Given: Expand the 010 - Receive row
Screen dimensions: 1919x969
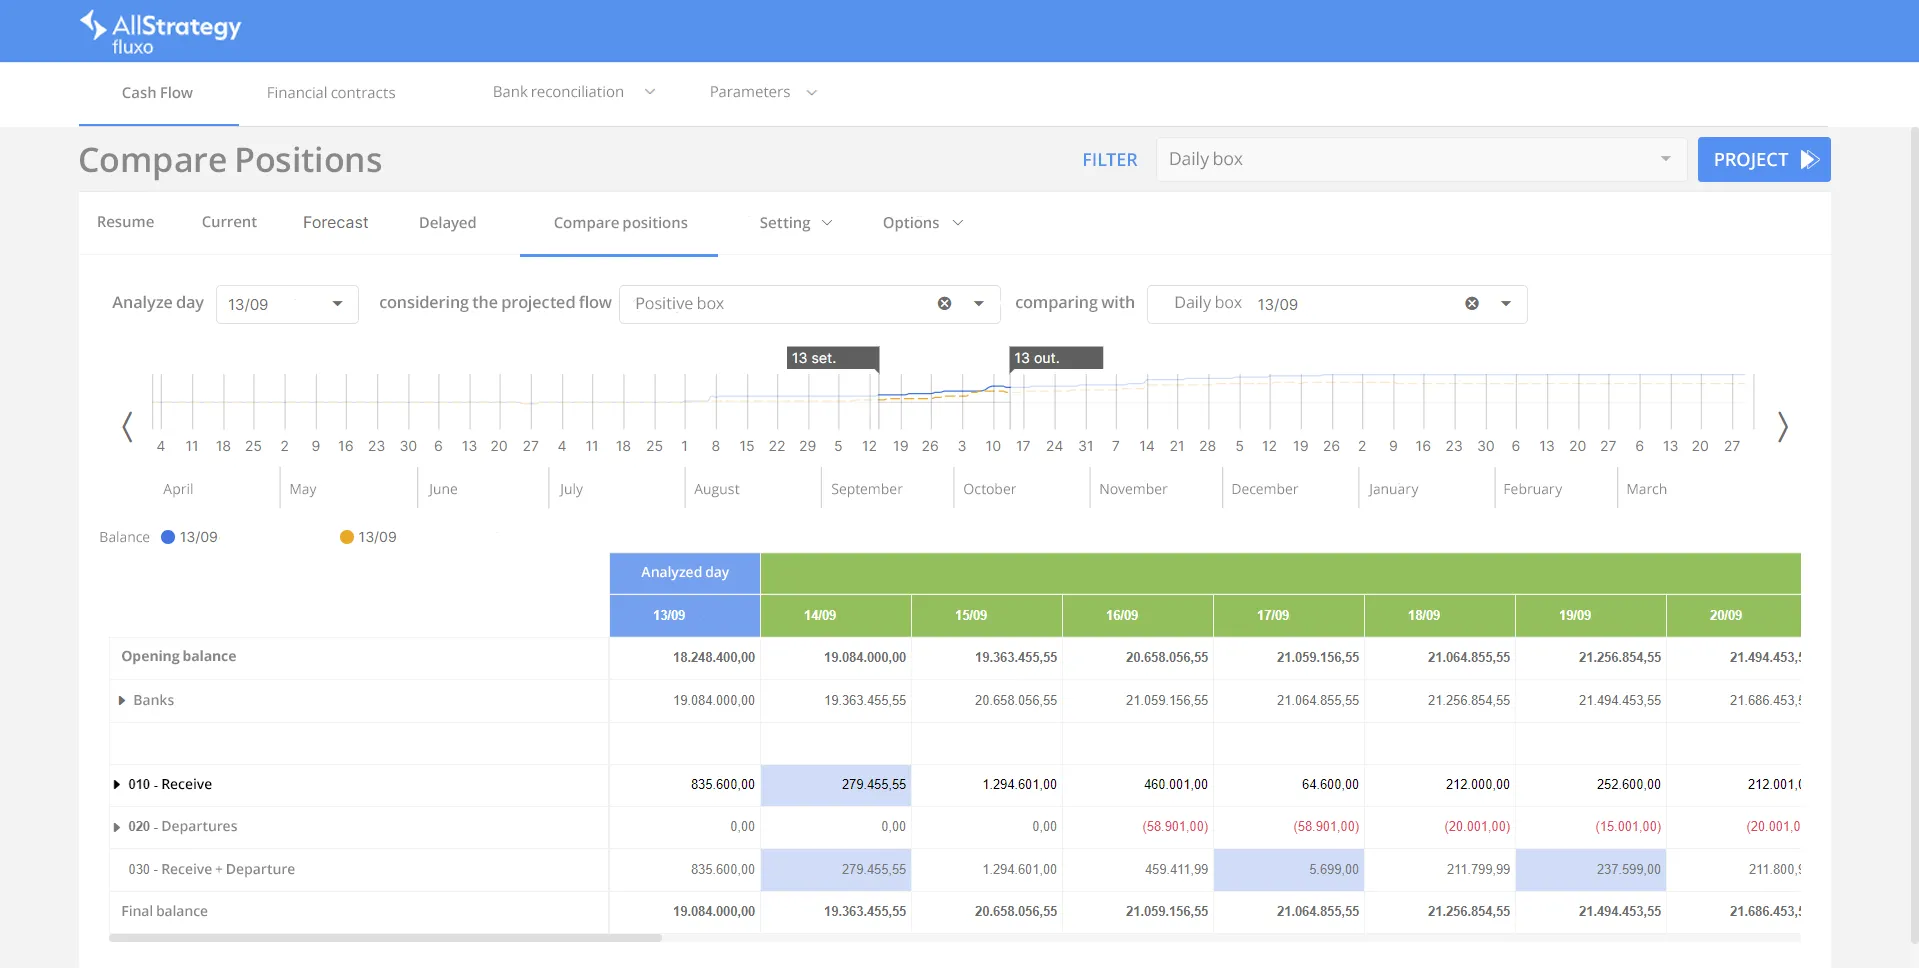Looking at the screenshot, I should point(117,785).
